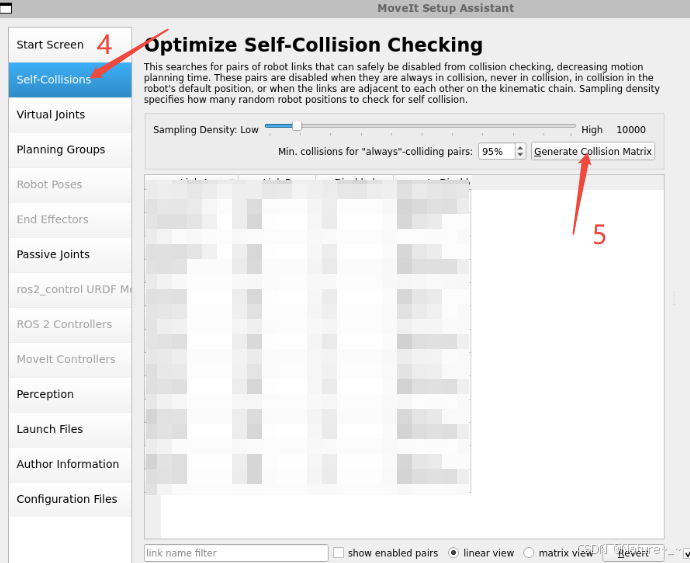This screenshot has height=563, width=690.
Task: Click the Sampling Density slider handle
Action: (297, 126)
